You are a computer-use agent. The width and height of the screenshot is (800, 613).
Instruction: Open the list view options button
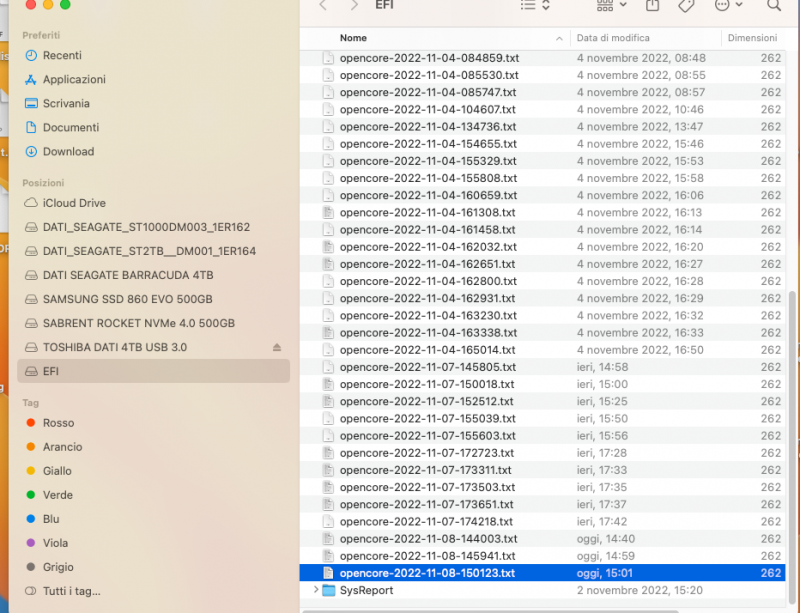click(535, 5)
